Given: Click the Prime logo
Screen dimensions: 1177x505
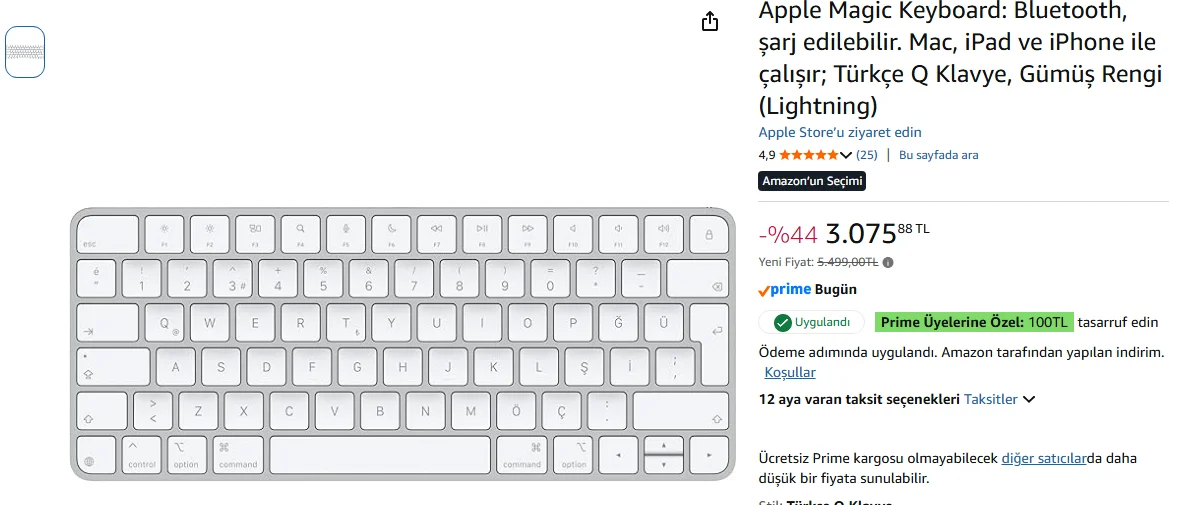Looking at the screenshot, I should tap(784, 290).
